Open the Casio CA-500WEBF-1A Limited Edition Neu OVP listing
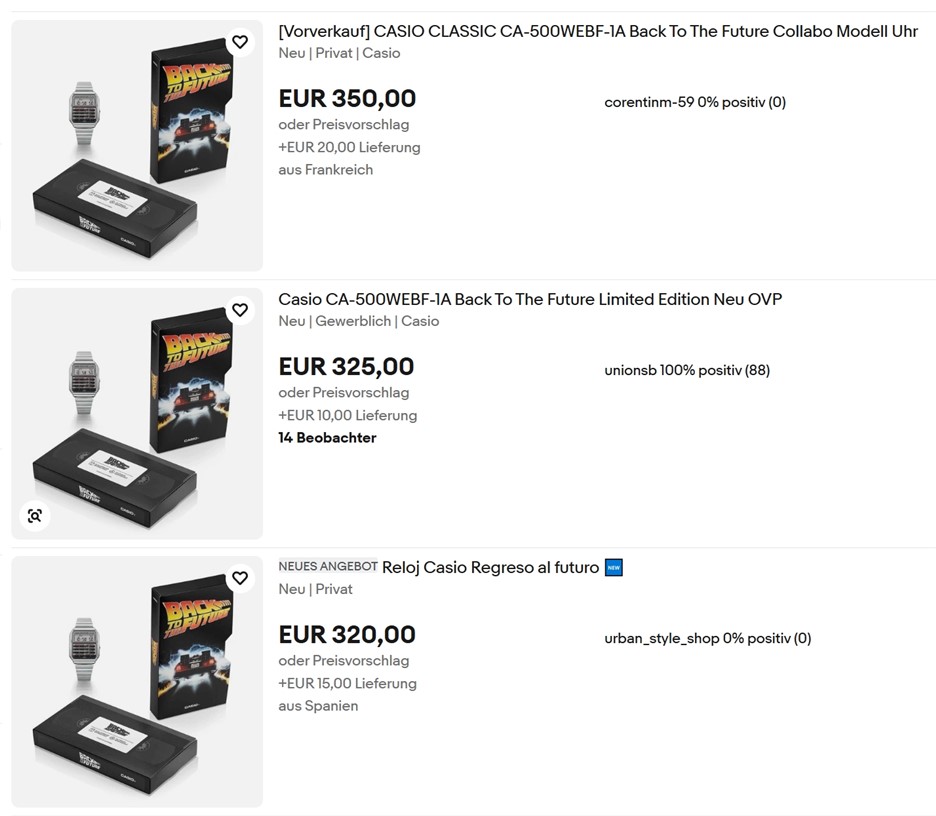The width and height of the screenshot is (936, 816). pos(530,299)
